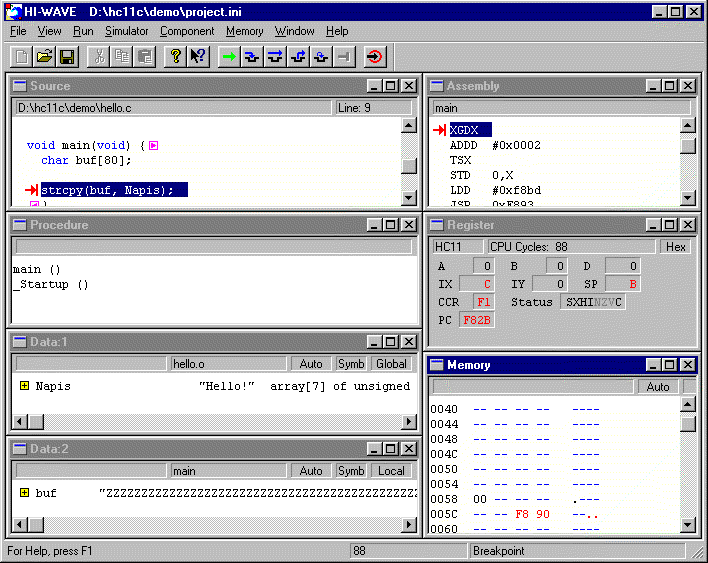Click Hex format in Register window
The height and width of the screenshot is (563, 708).
point(675,247)
